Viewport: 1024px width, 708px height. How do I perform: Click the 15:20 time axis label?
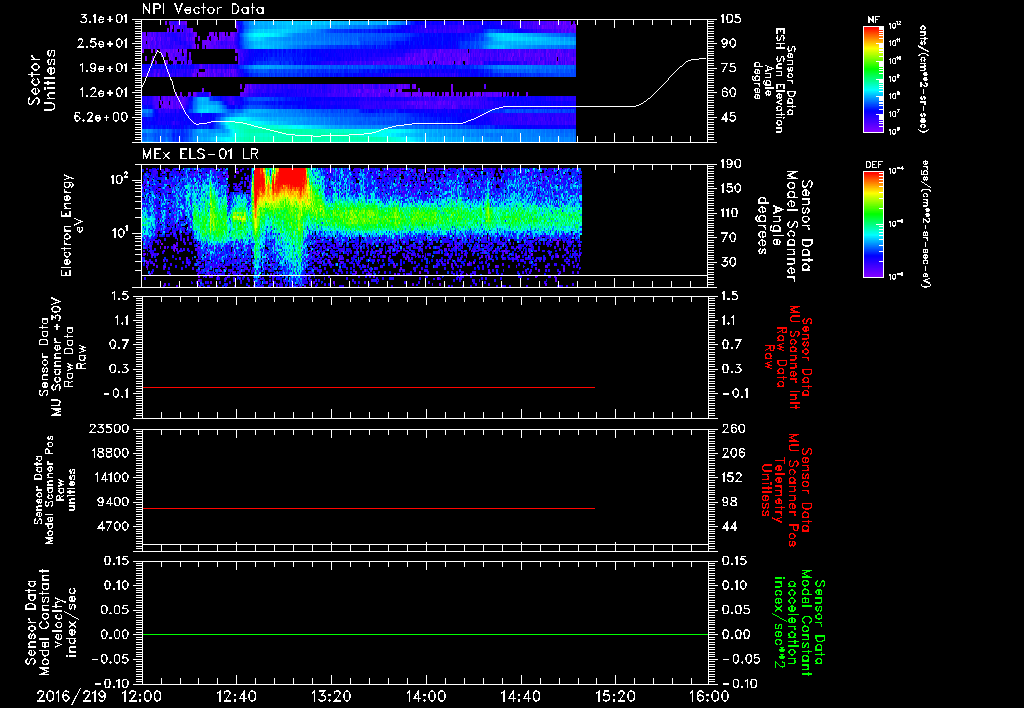coord(615,696)
